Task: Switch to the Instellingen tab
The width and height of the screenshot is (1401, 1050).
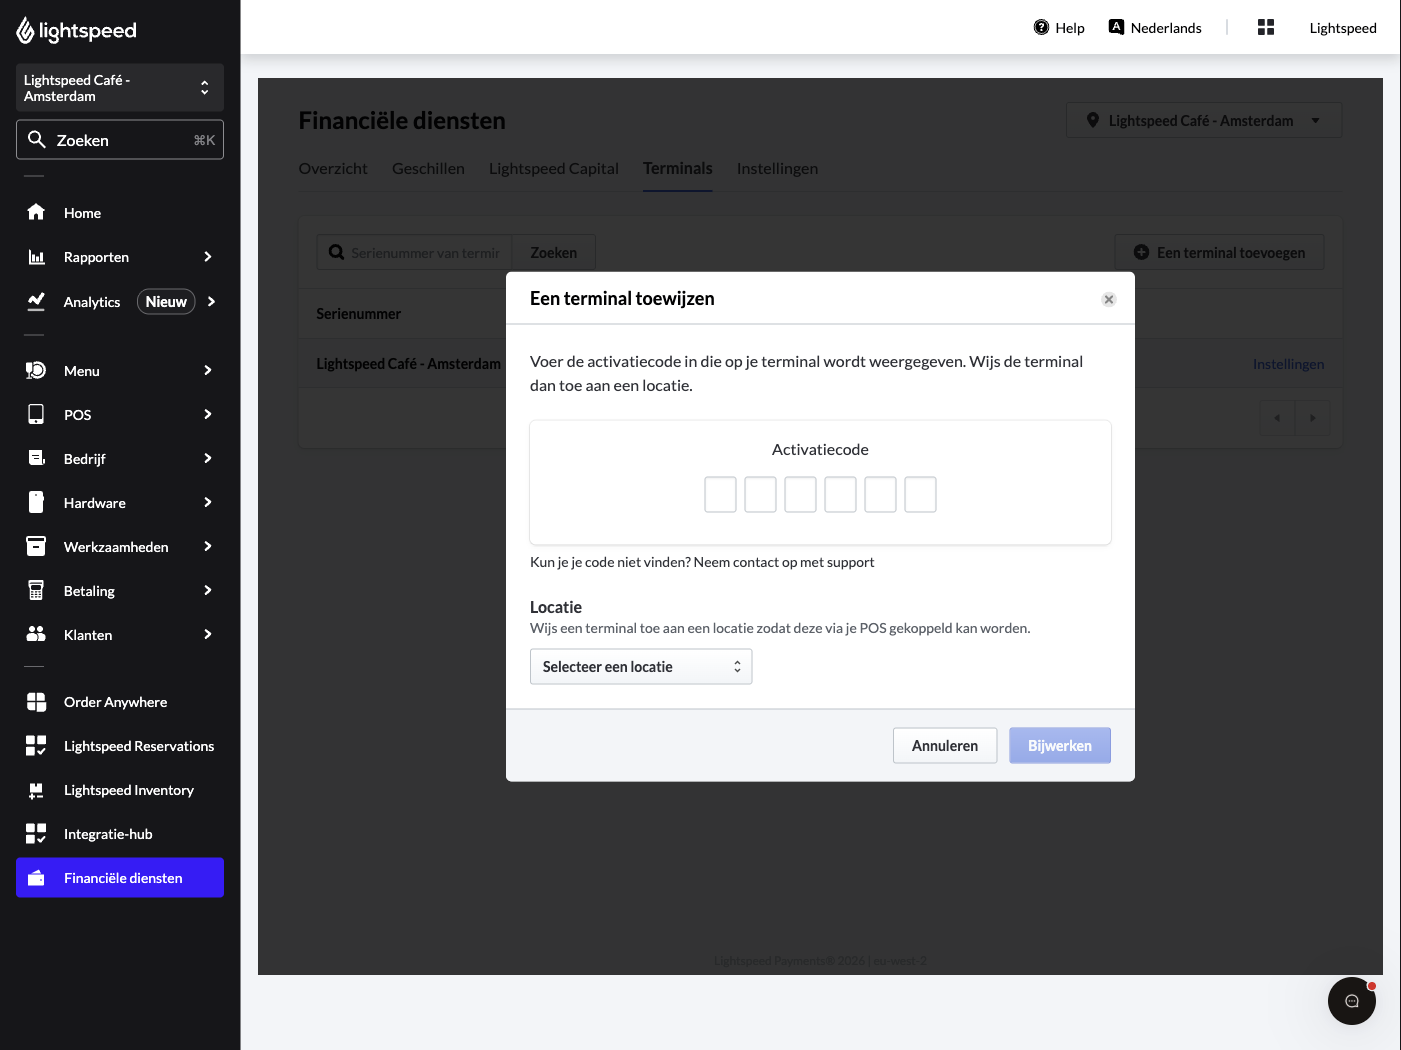Action: tap(777, 169)
